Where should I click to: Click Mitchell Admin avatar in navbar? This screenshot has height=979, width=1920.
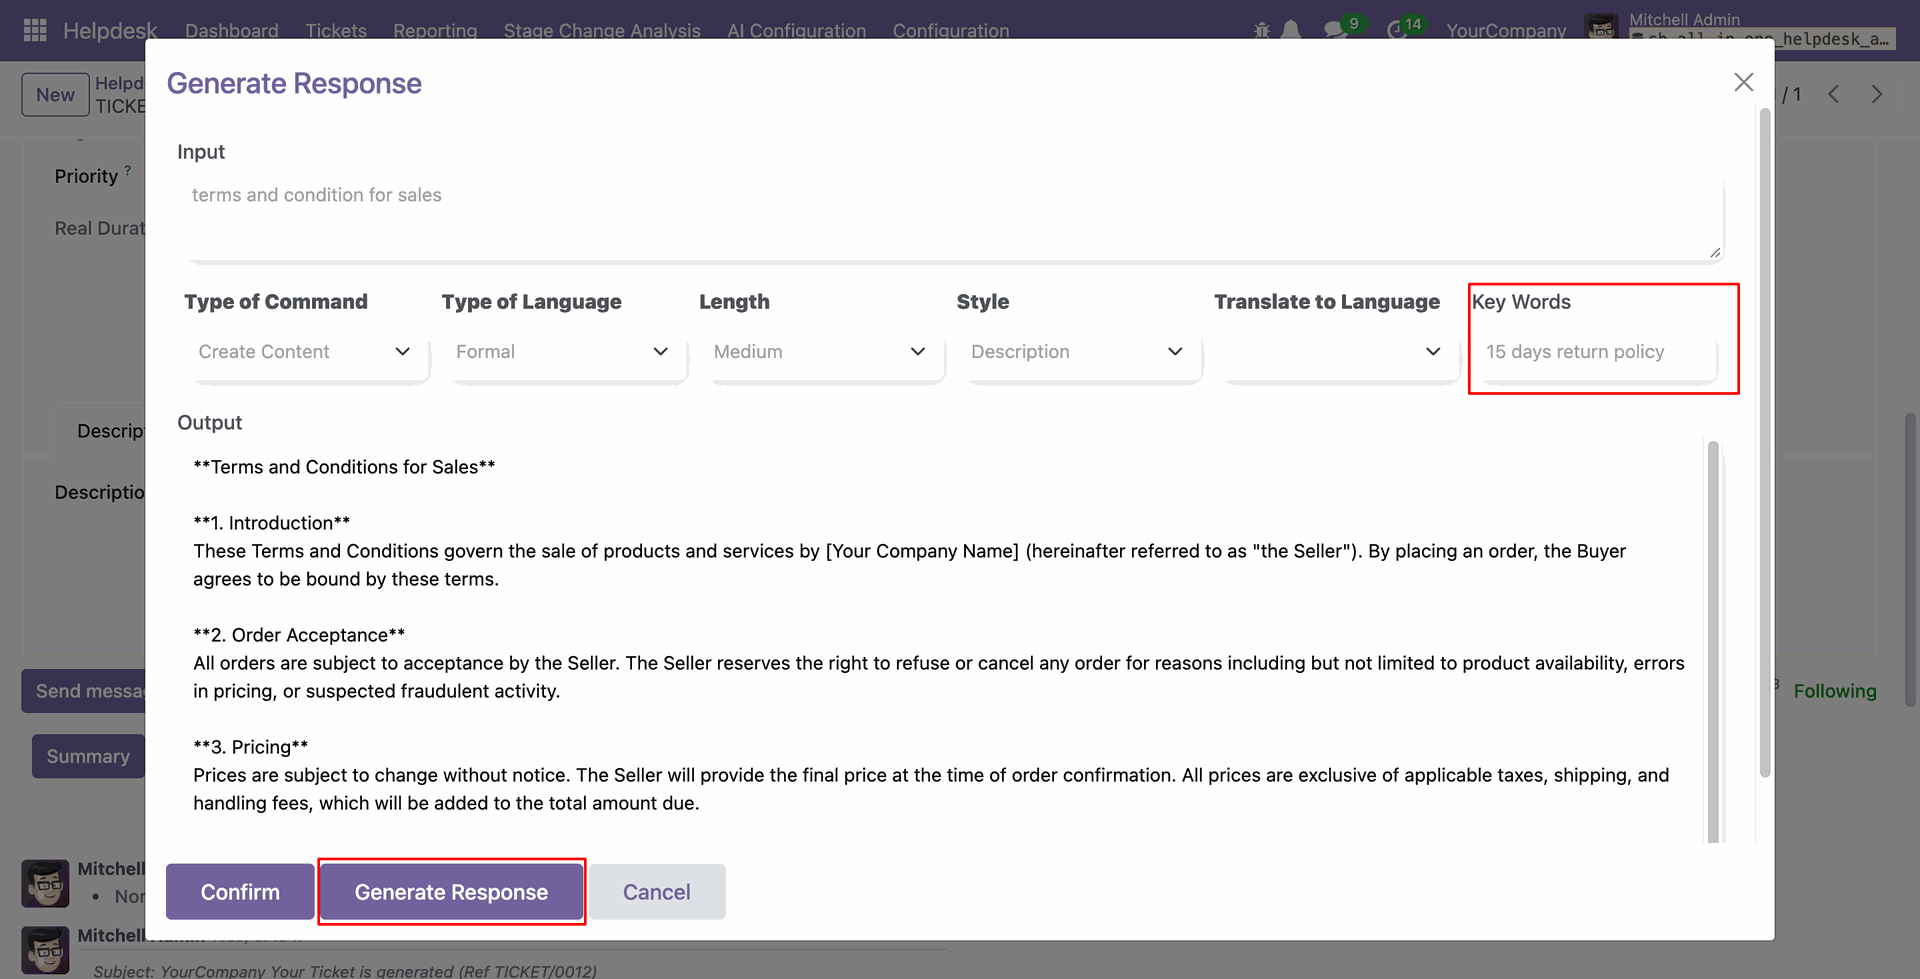coord(1602,28)
